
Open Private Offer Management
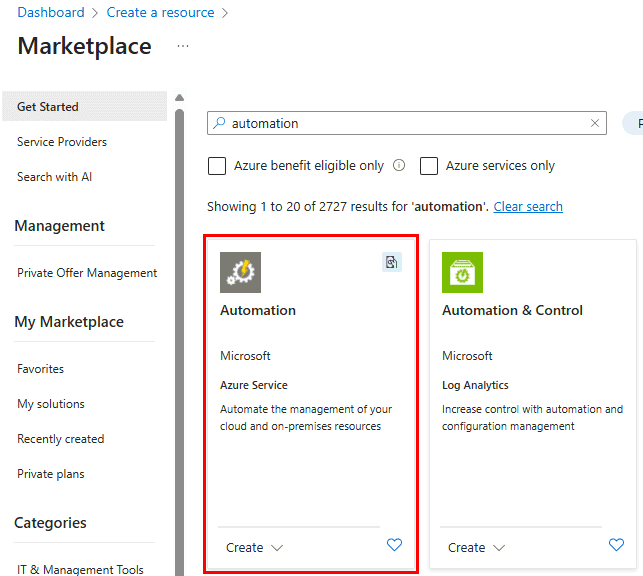pos(87,273)
